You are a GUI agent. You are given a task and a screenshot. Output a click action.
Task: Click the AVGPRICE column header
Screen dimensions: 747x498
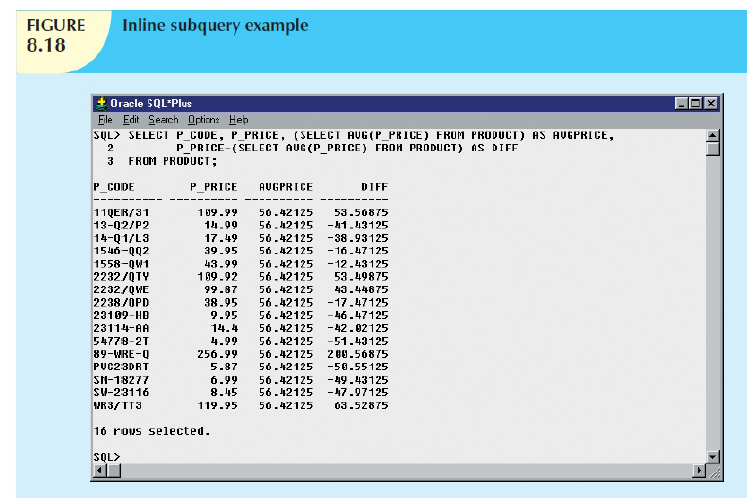(286, 187)
